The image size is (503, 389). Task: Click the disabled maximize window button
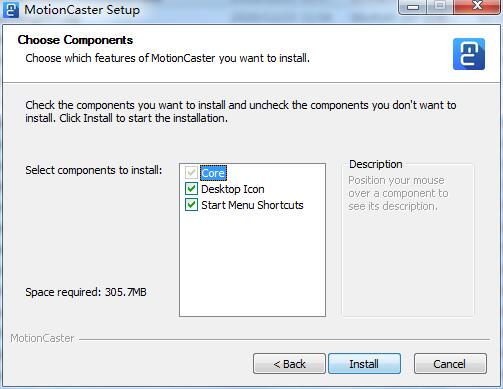(440, 7)
